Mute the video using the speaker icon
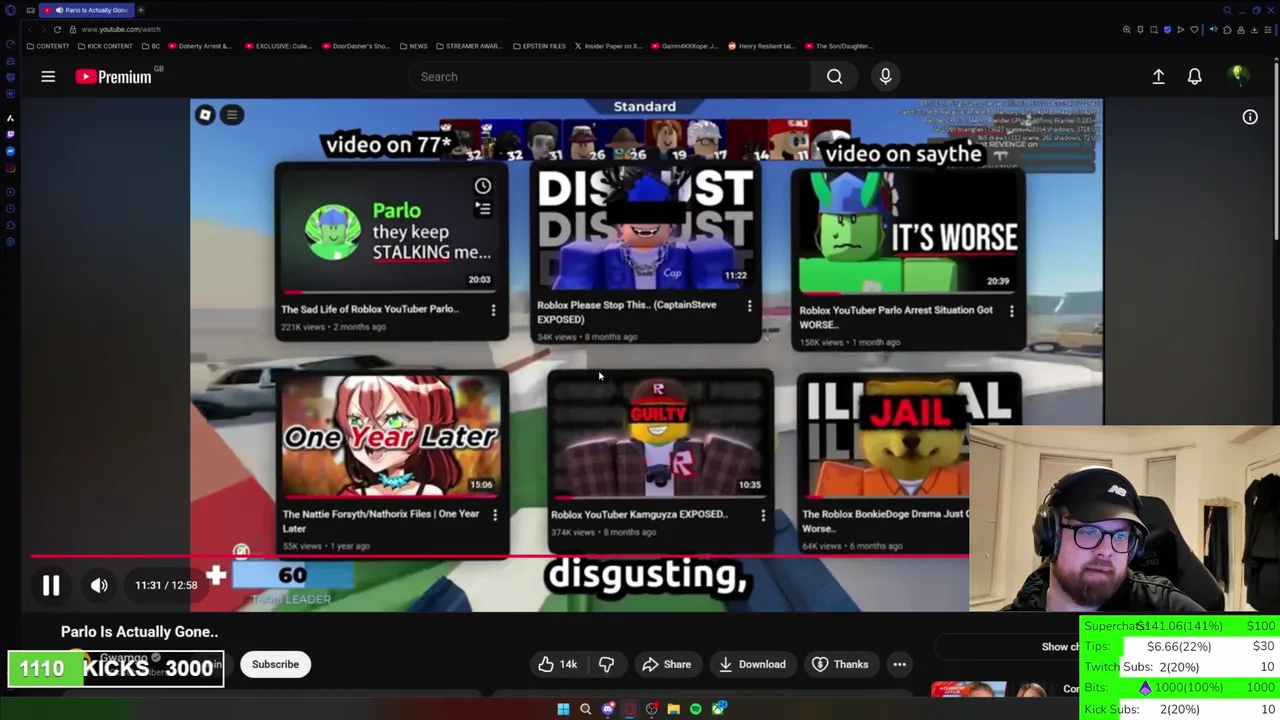The height and width of the screenshot is (720, 1280). [99, 585]
